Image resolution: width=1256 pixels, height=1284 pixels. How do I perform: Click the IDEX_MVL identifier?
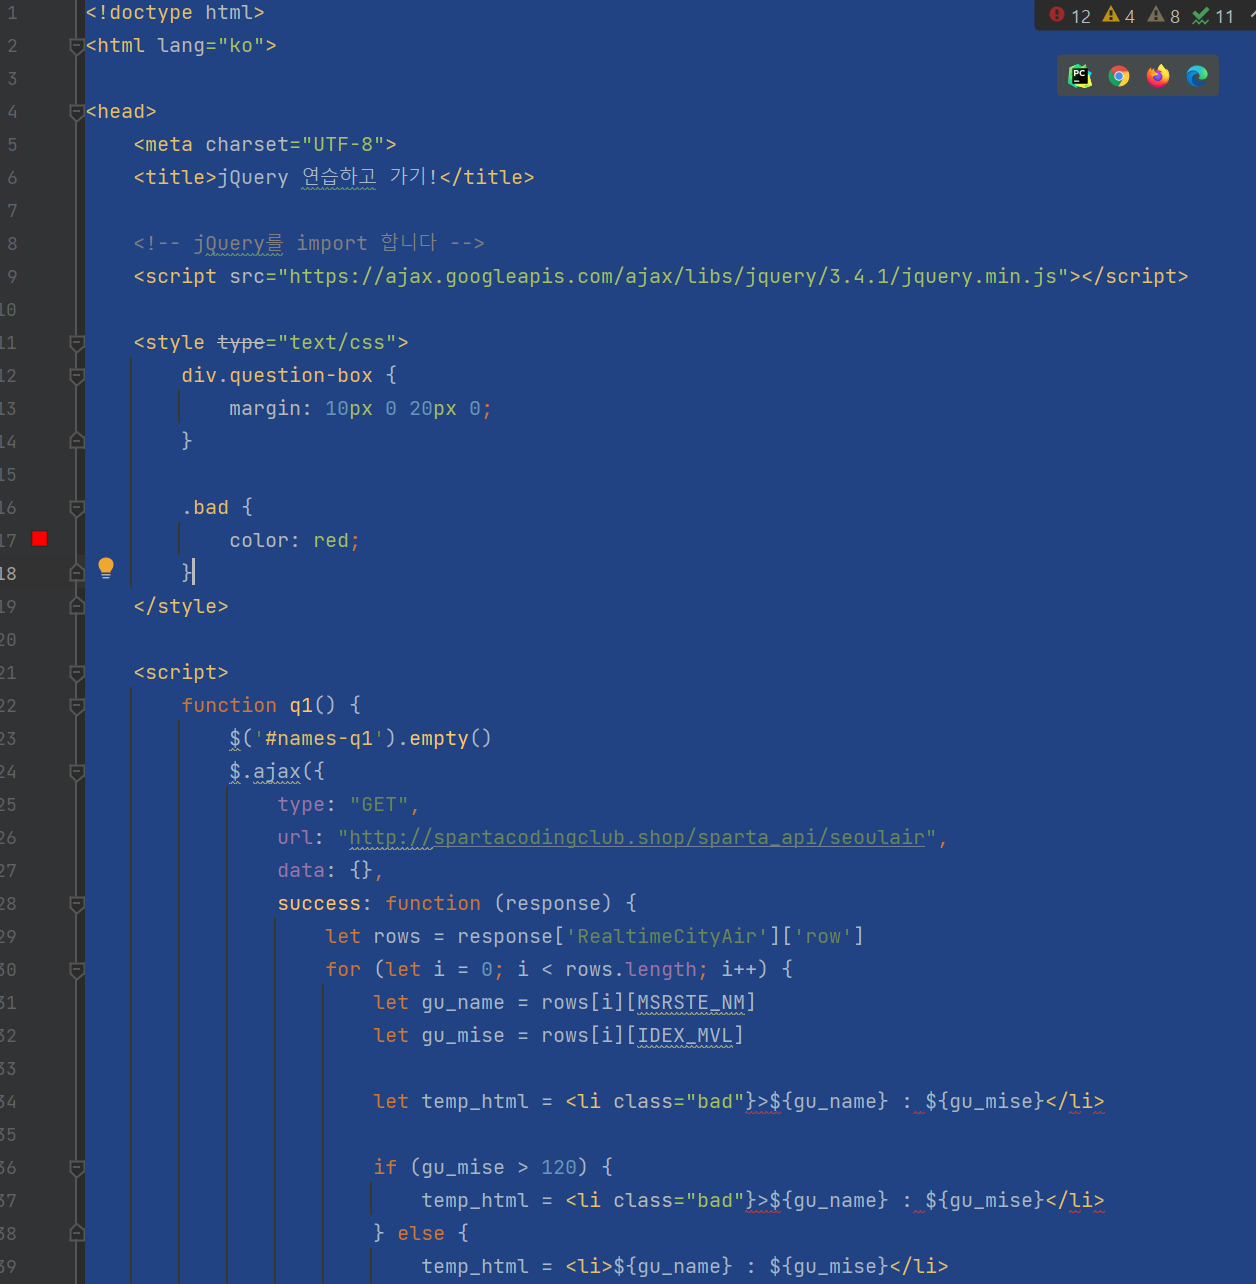point(685,1036)
